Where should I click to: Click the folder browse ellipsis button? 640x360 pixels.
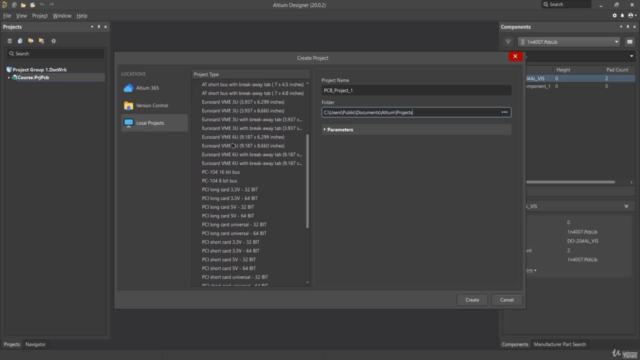(504, 112)
